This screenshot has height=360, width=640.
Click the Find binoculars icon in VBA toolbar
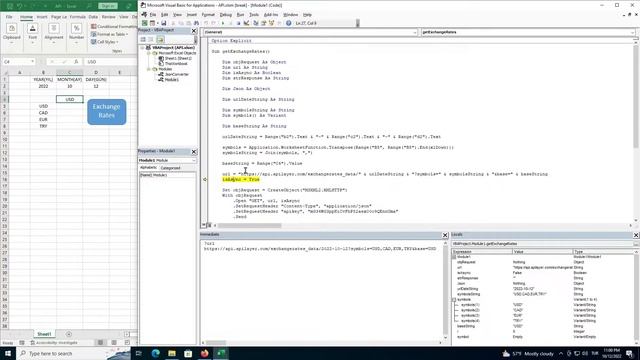[196, 23]
